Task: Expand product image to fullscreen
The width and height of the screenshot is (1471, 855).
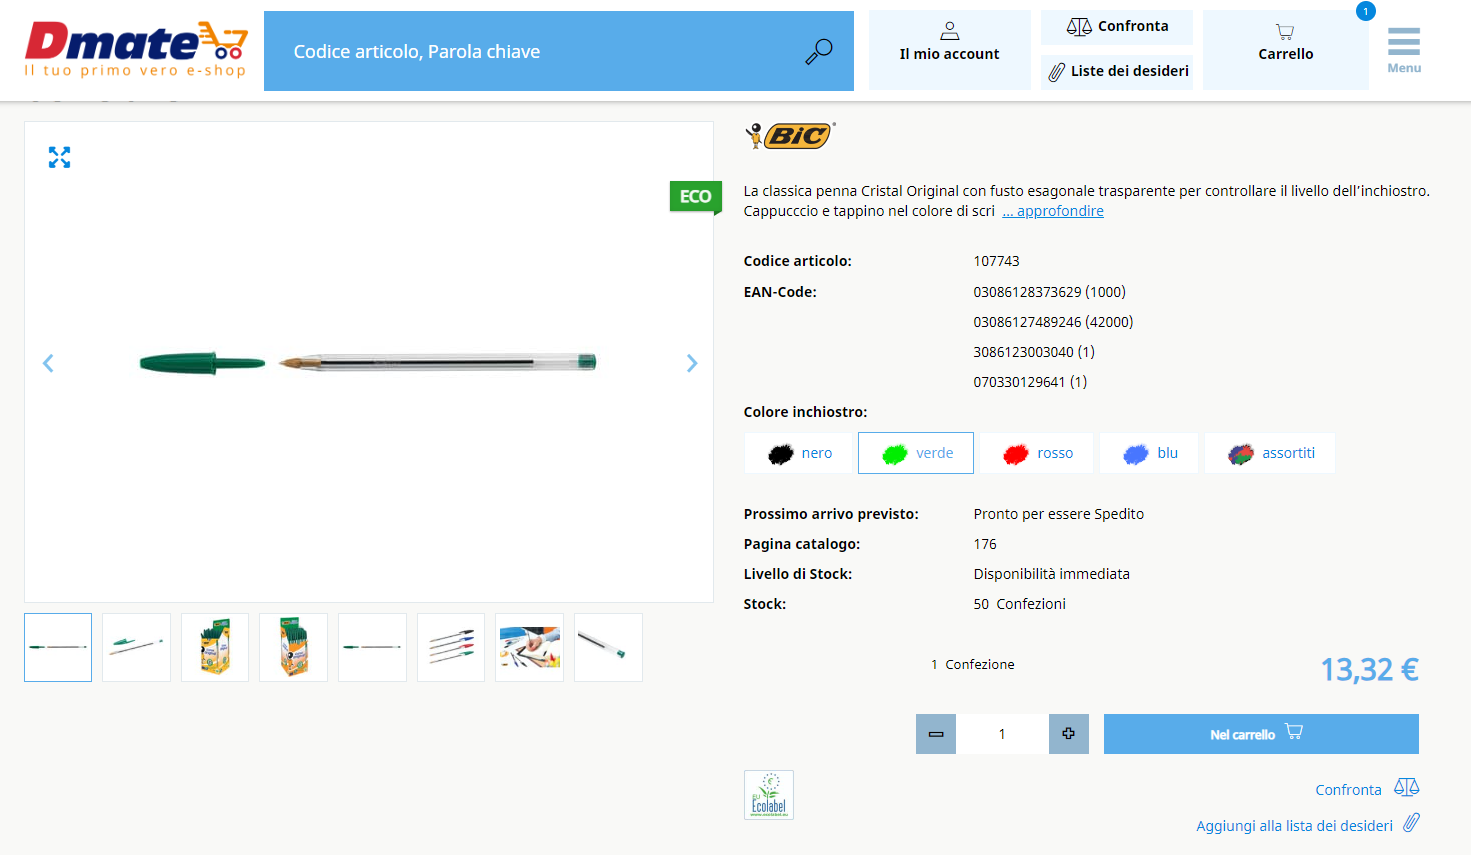Action: [60, 157]
